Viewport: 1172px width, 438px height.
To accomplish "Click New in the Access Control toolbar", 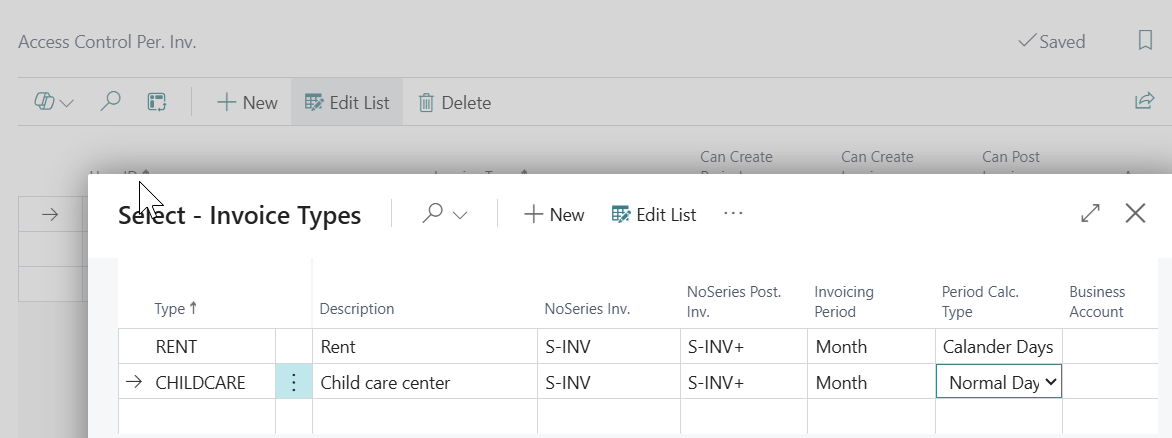I will coord(247,102).
